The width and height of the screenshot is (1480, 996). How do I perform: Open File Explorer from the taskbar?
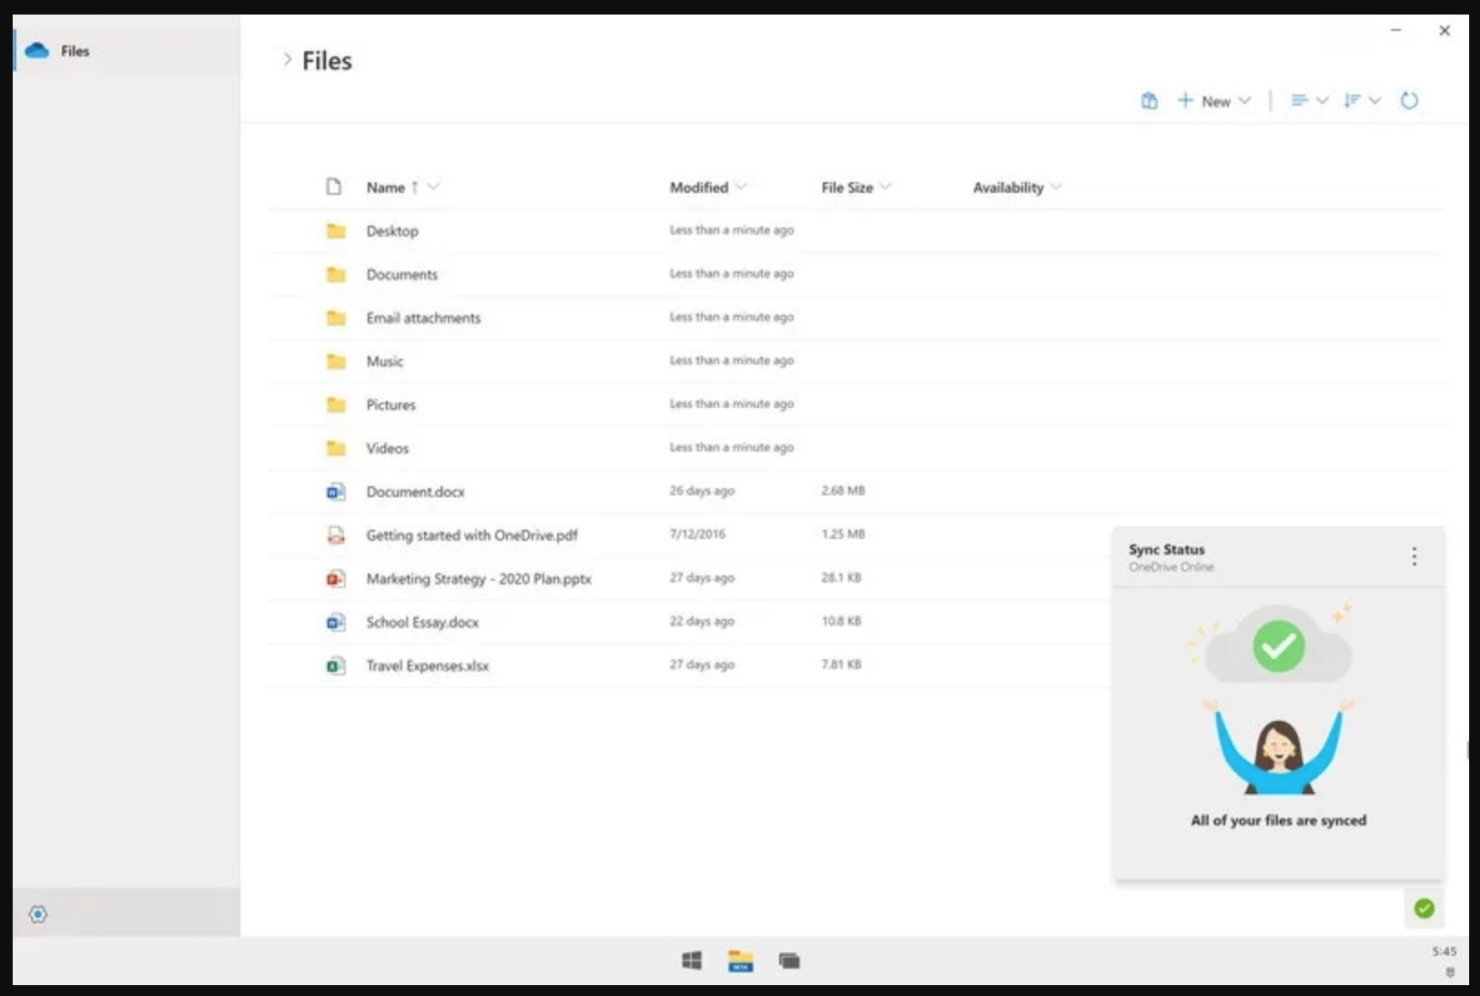(740, 961)
